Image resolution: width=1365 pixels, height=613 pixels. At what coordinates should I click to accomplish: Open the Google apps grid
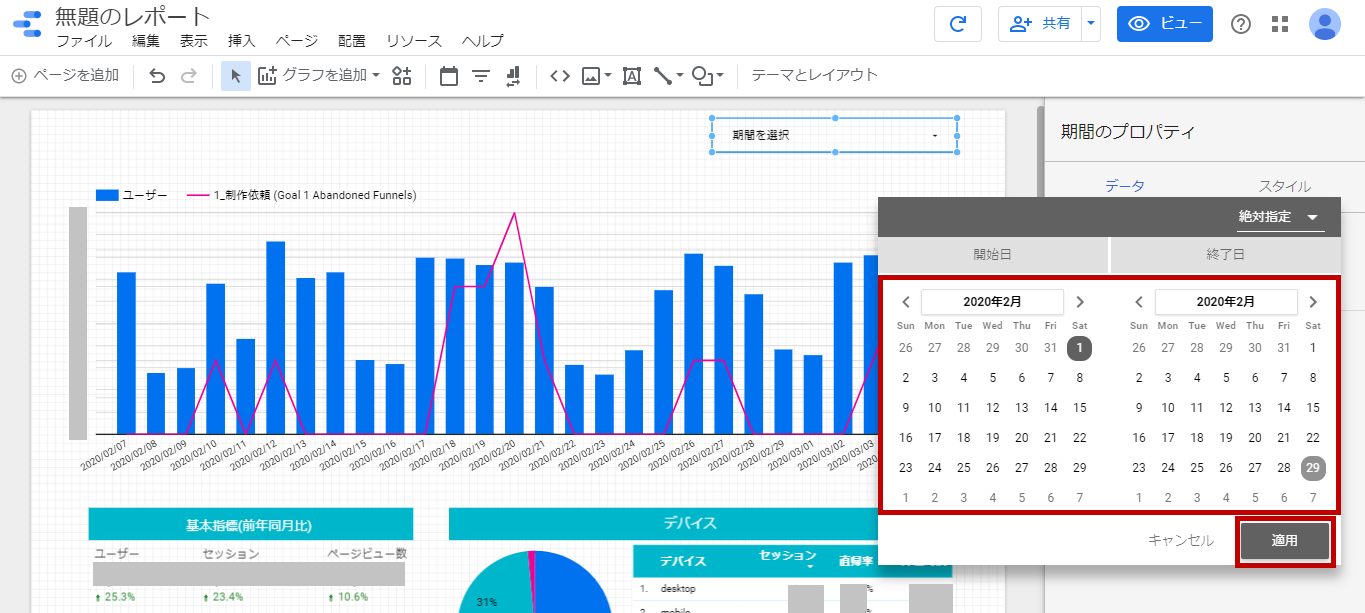click(x=1280, y=25)
